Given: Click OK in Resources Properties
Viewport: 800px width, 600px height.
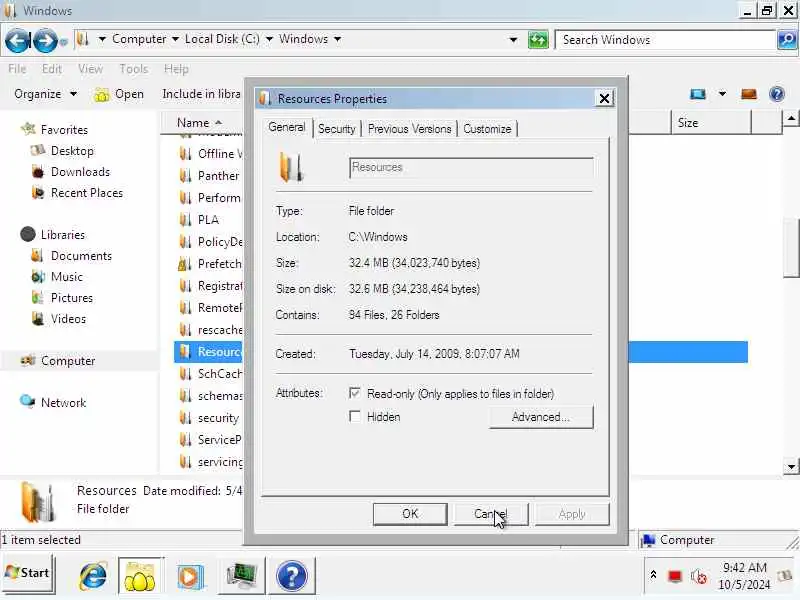Looking at the screenshot, I should pyautogui.click(x=410, y=514).
